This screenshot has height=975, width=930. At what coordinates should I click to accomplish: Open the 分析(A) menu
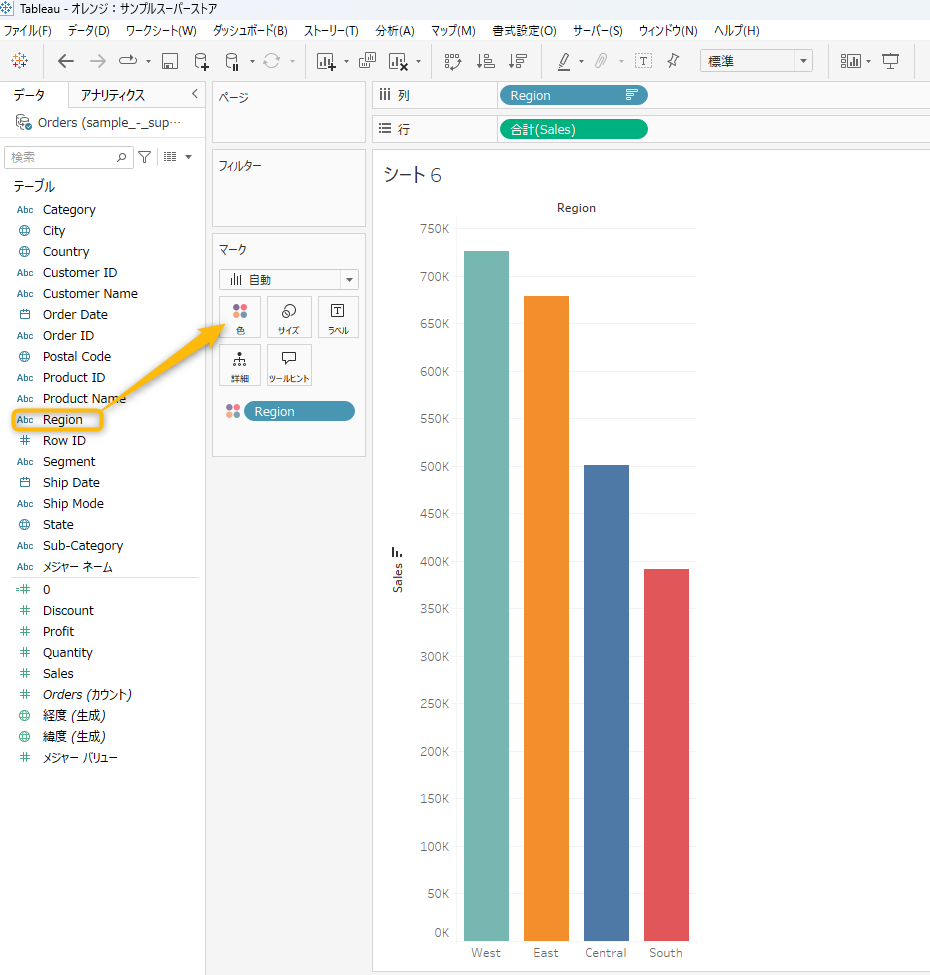394,31
